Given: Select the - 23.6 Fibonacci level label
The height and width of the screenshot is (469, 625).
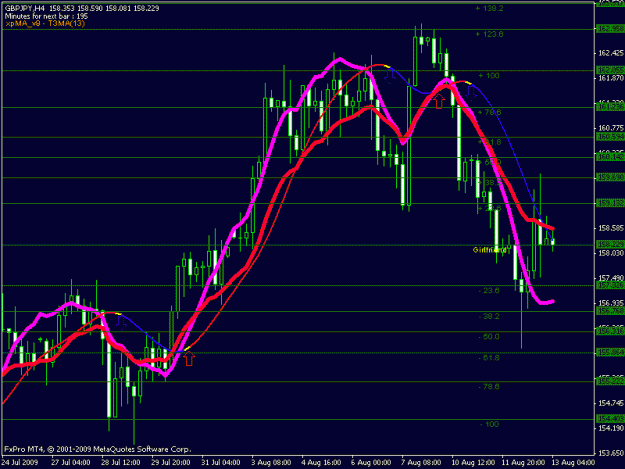Looking at the screenshot, I should tap(489, 290).
